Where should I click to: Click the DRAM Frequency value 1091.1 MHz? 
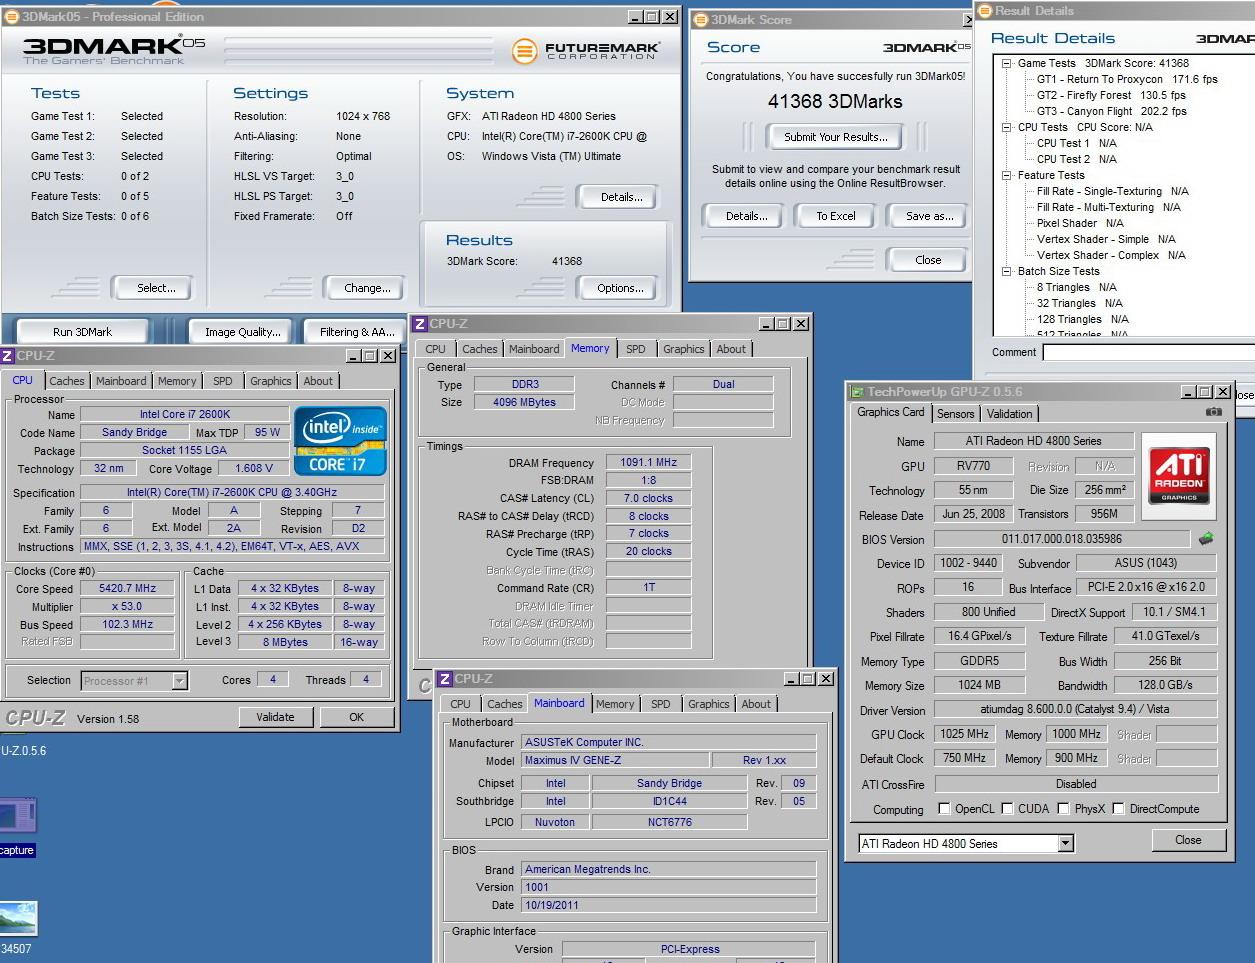click(648, 462)
